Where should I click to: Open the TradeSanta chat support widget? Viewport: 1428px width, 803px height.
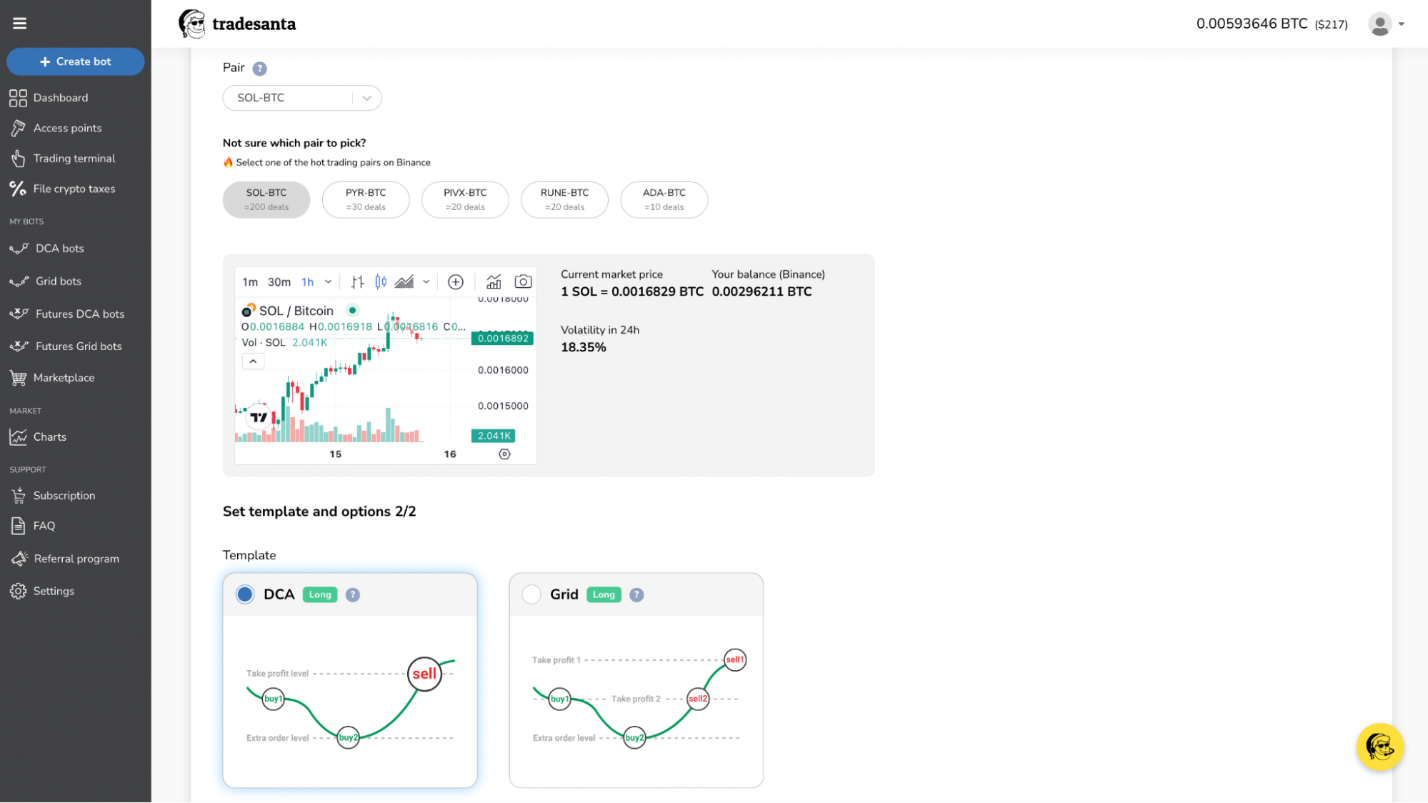(x=1380, y=747)
